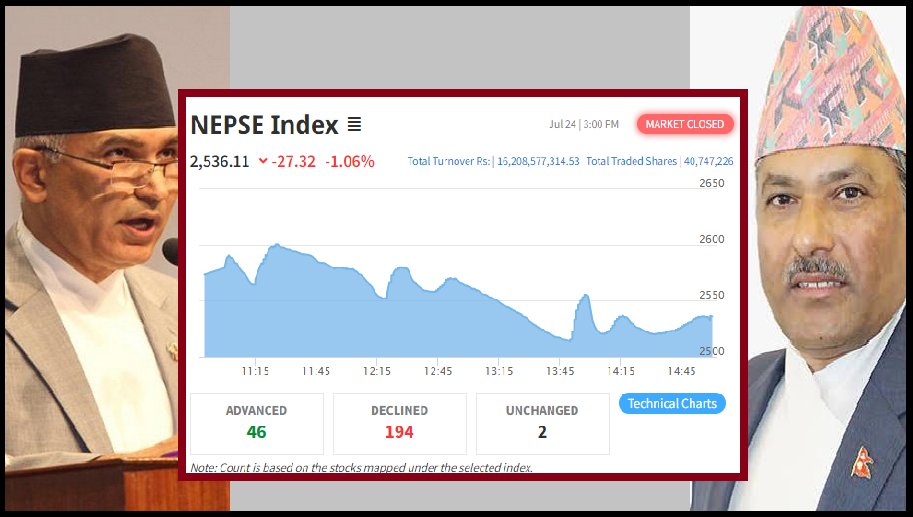Open the menu icon beside NEPSE Index
The height and width of the screenshot is (517, 913).
pyautogui.click(x=354, y=125)
